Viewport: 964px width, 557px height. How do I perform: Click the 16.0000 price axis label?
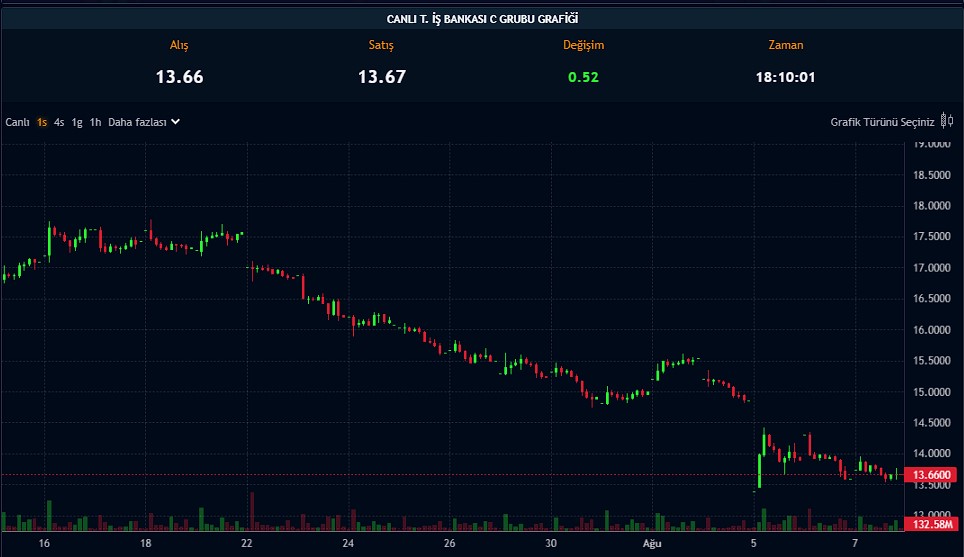coord(931,330)
